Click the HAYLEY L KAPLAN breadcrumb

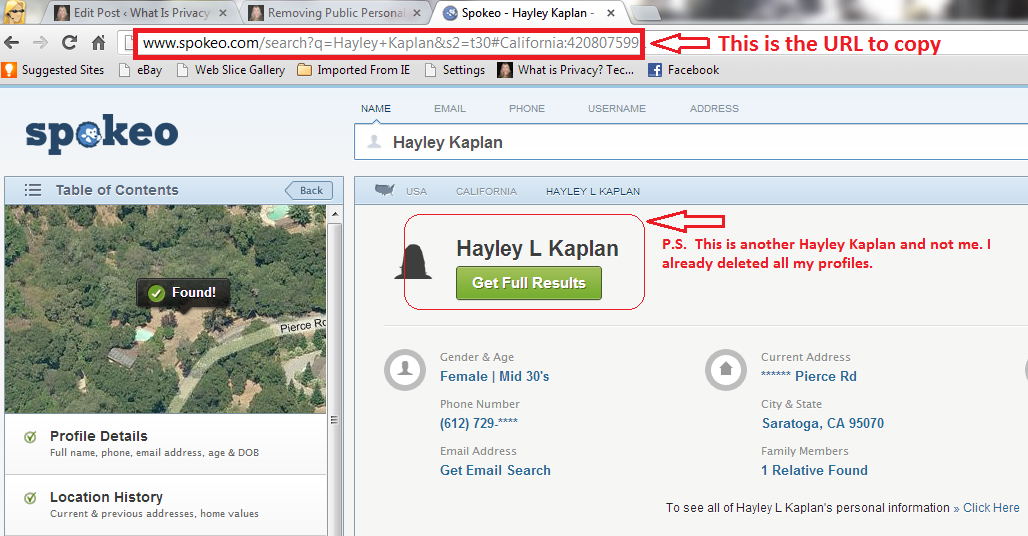tap(593, 191)
